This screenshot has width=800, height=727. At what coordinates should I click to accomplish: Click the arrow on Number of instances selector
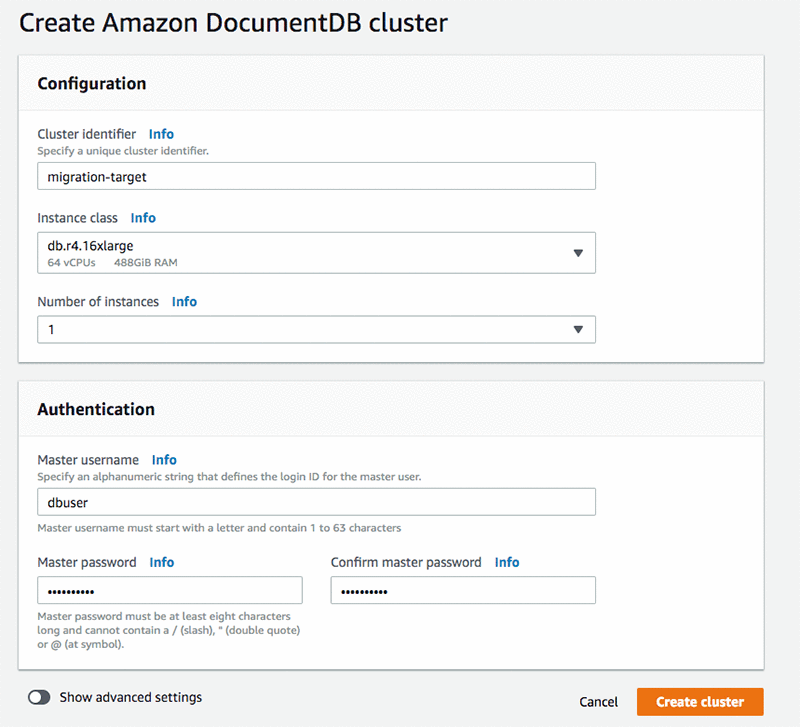pyautogui.click(x=578, y=330)
